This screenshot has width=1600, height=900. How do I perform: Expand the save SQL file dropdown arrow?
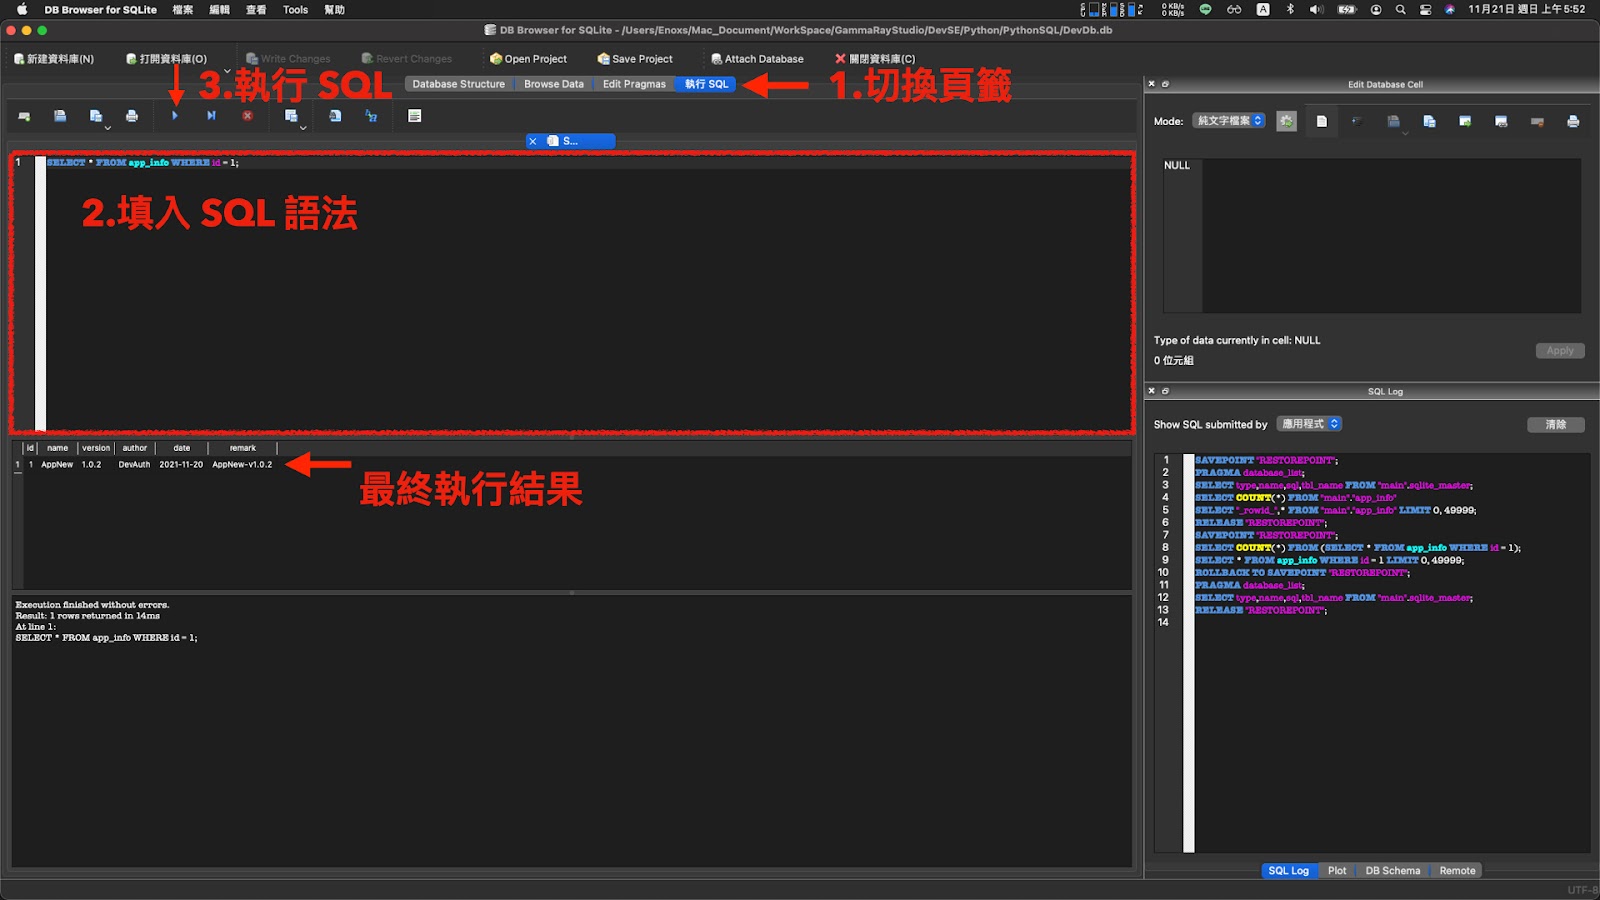pos(107,128)
